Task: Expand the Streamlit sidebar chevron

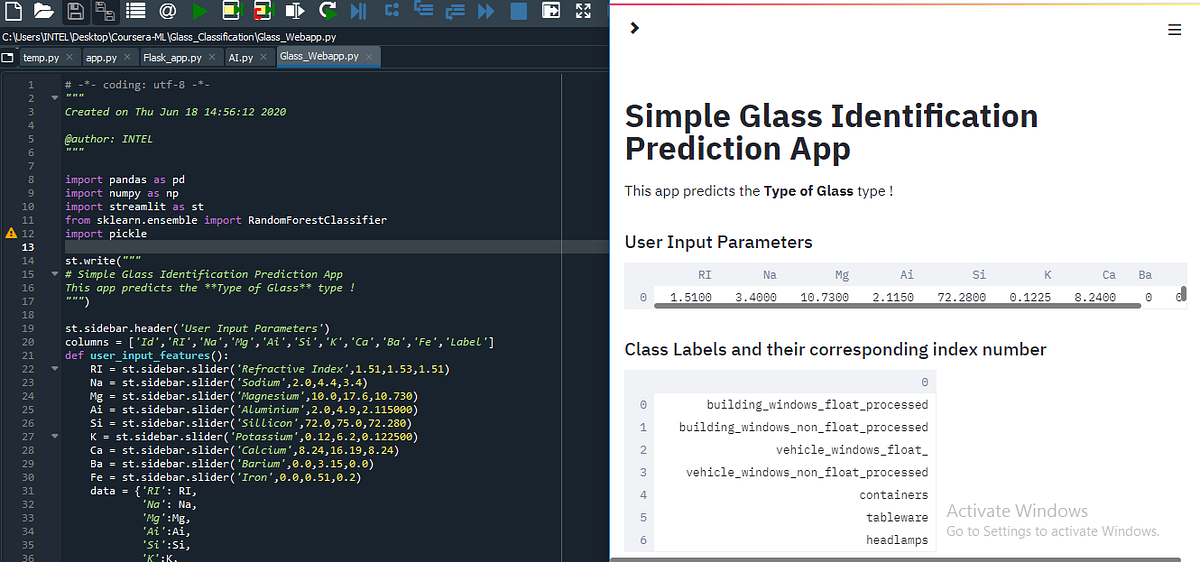Action: click(633, 28)
